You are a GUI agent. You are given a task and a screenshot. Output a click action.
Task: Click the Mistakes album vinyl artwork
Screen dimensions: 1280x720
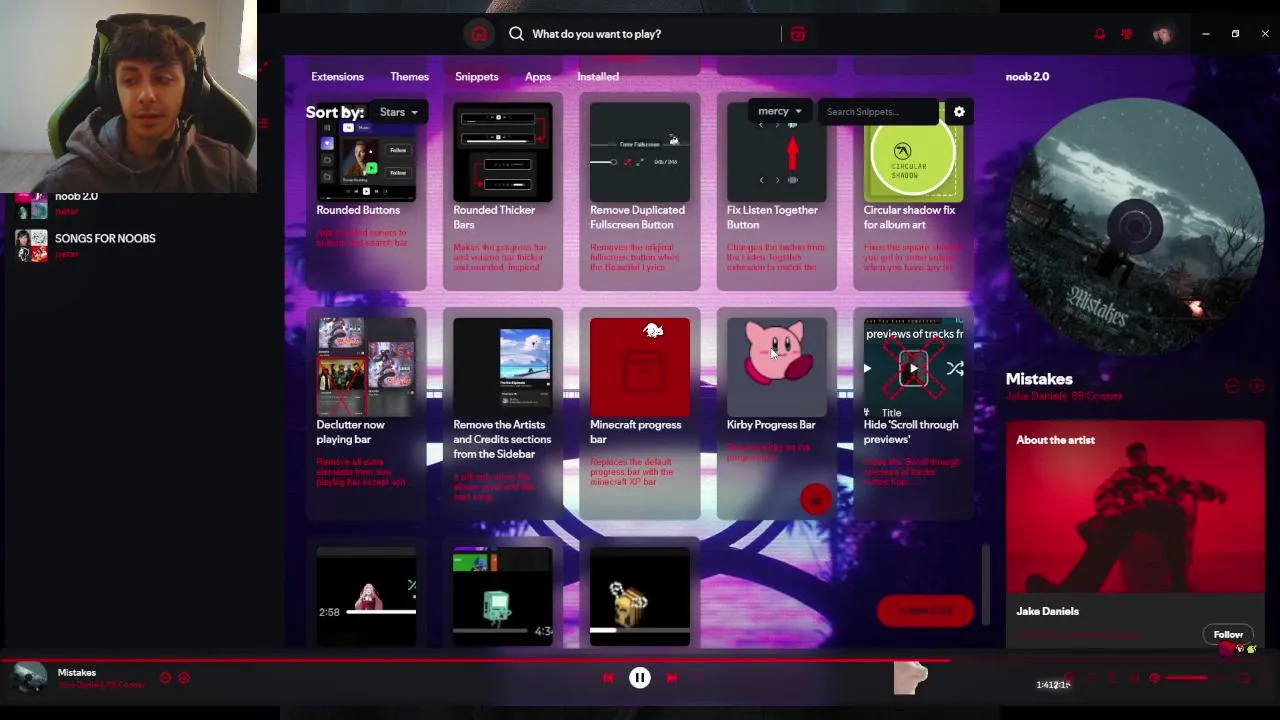(x=1135, y=227)
